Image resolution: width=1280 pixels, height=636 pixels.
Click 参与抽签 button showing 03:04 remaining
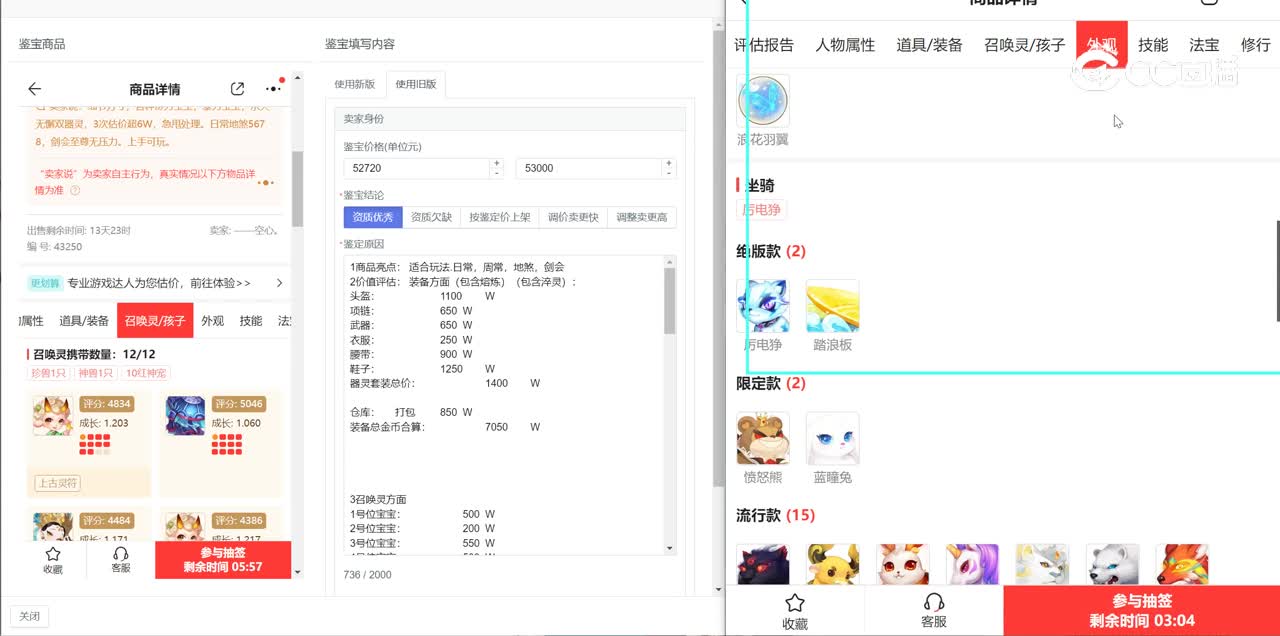point(1141,611)
